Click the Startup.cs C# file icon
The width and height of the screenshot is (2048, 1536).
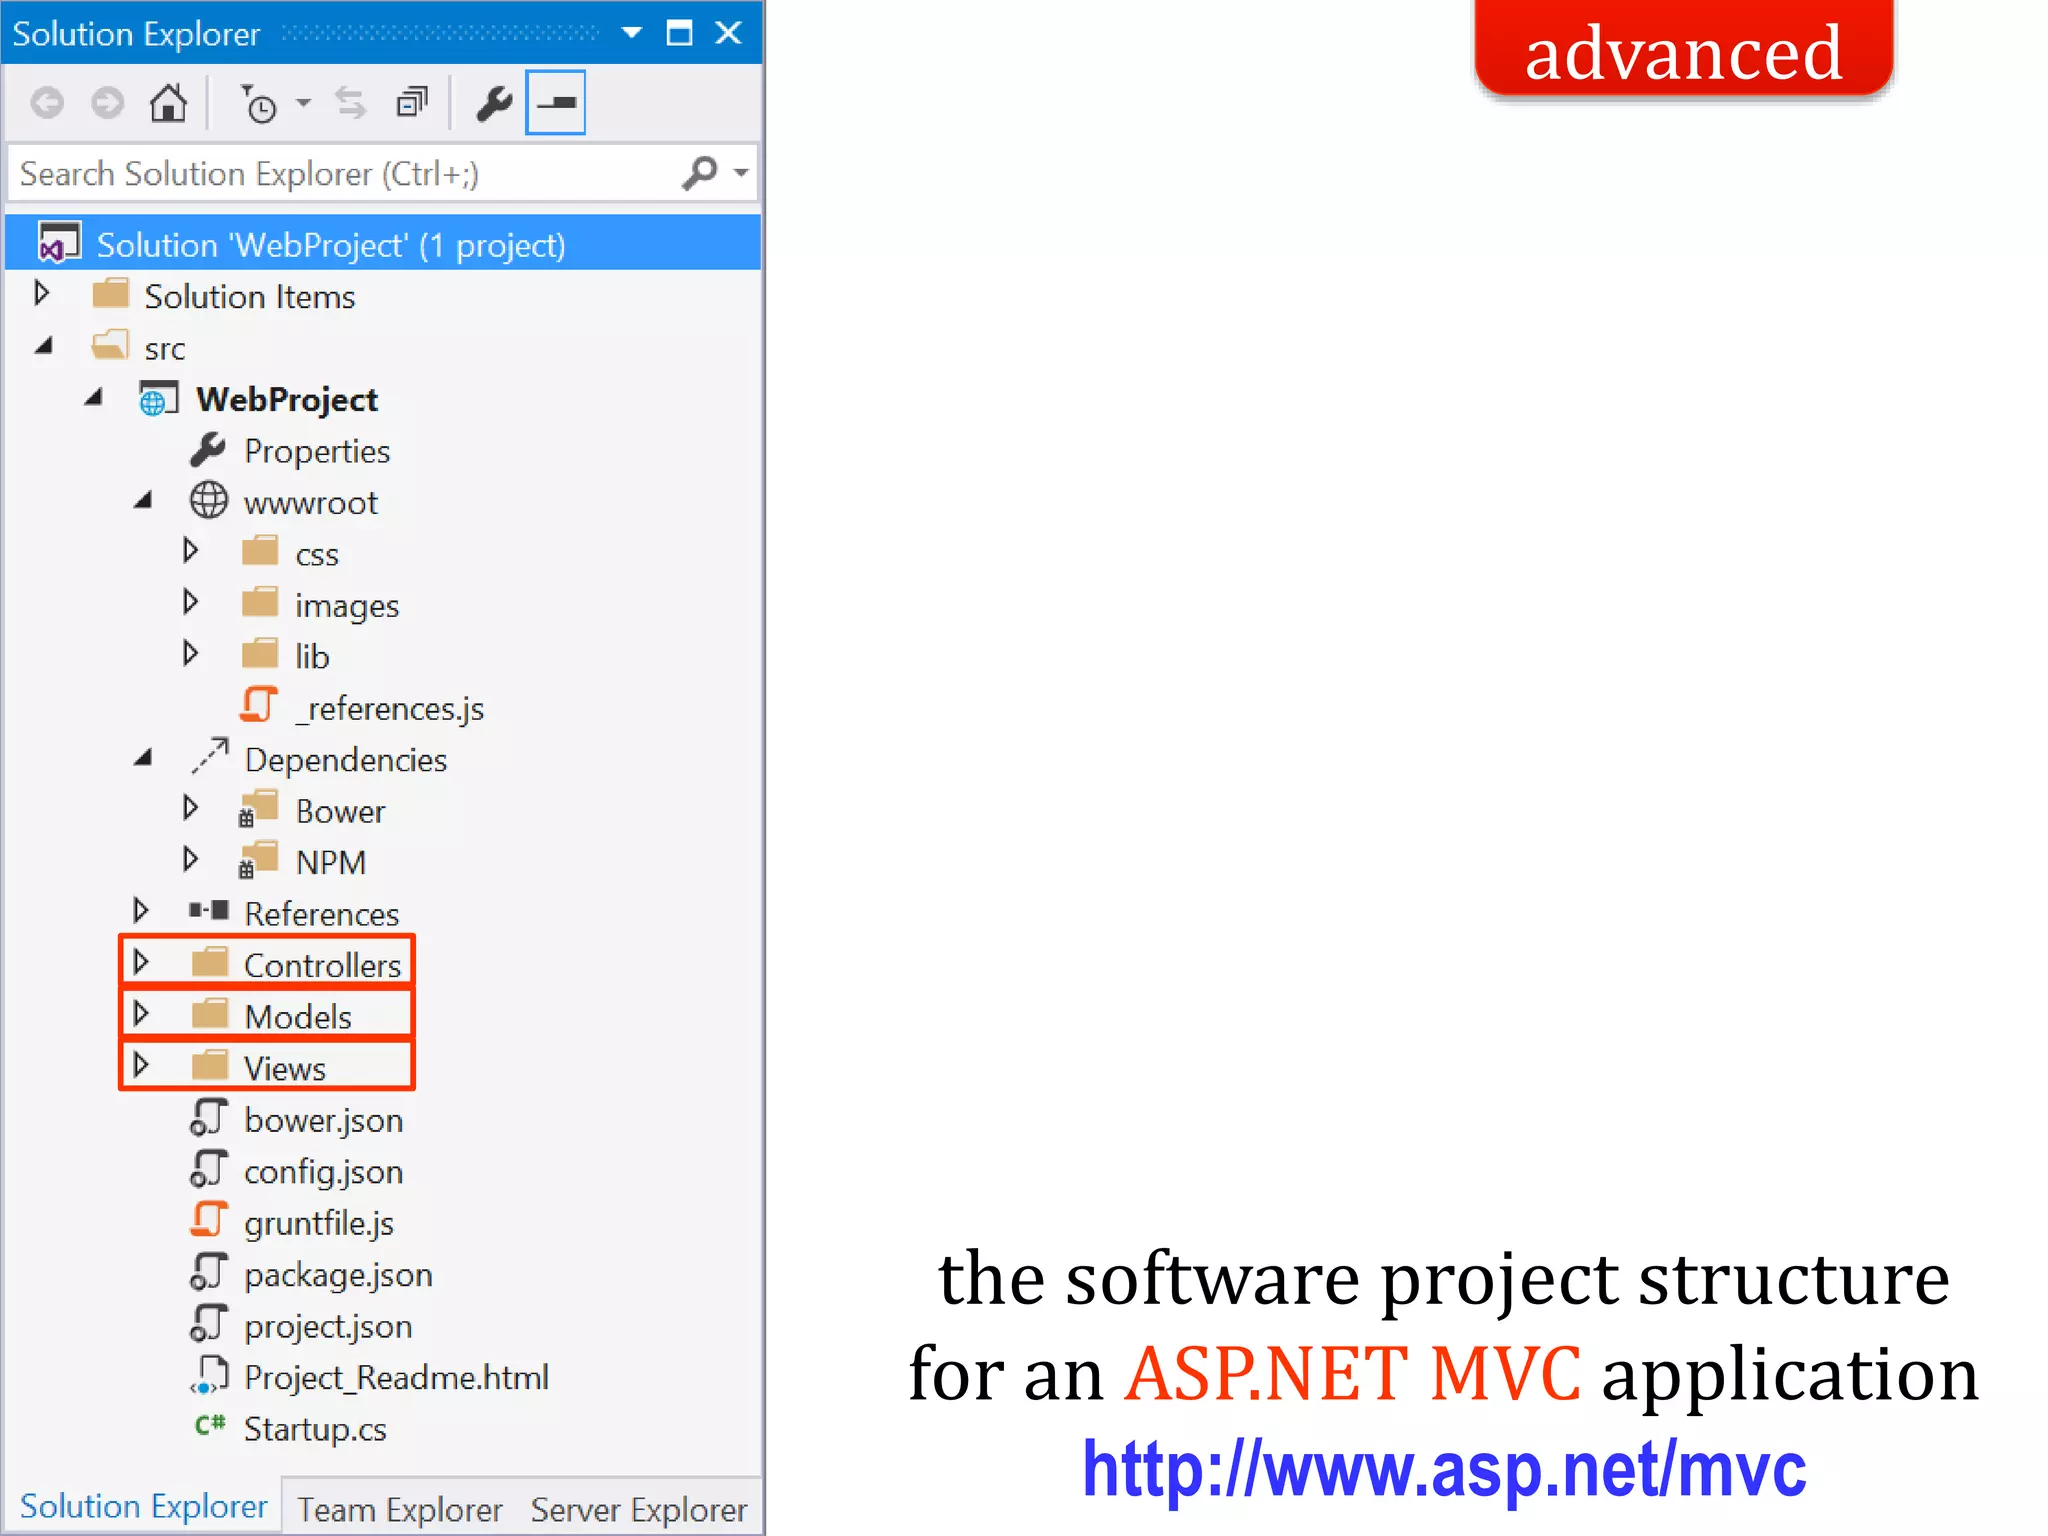(210, 1425)
